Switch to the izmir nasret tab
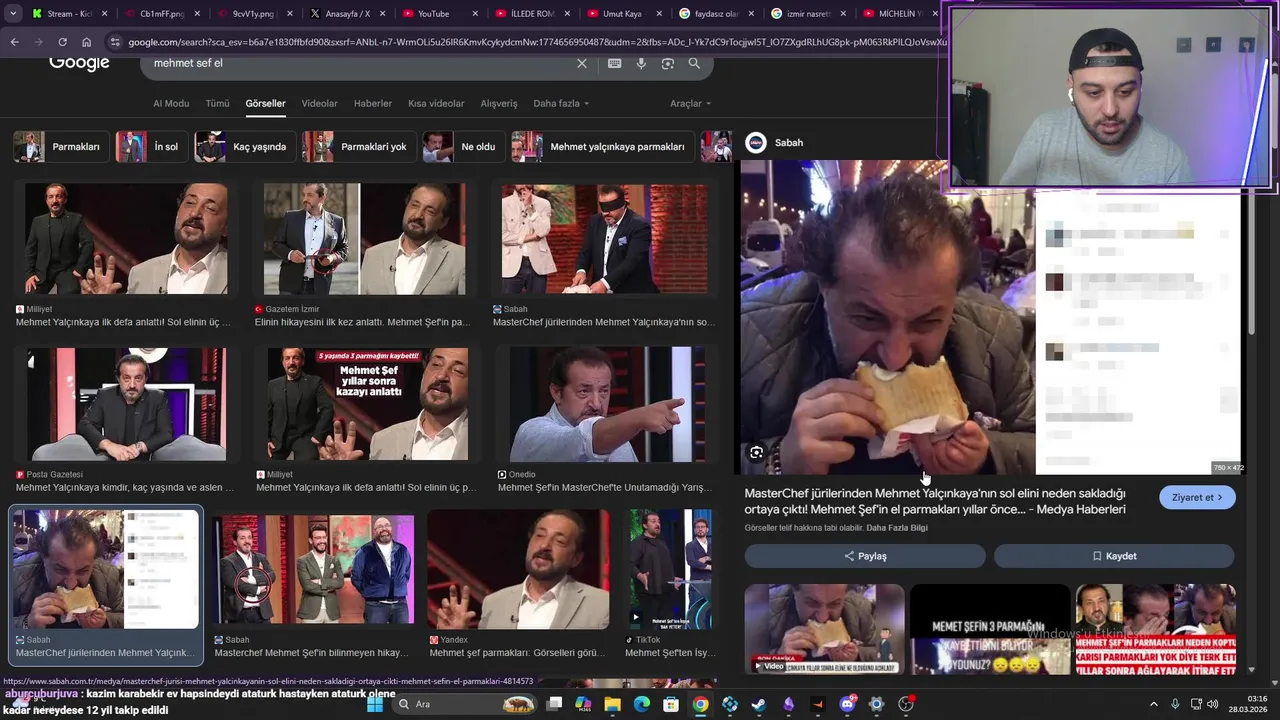The width and height of the screenshot is (1280, 720). click(x=807, y=14)
